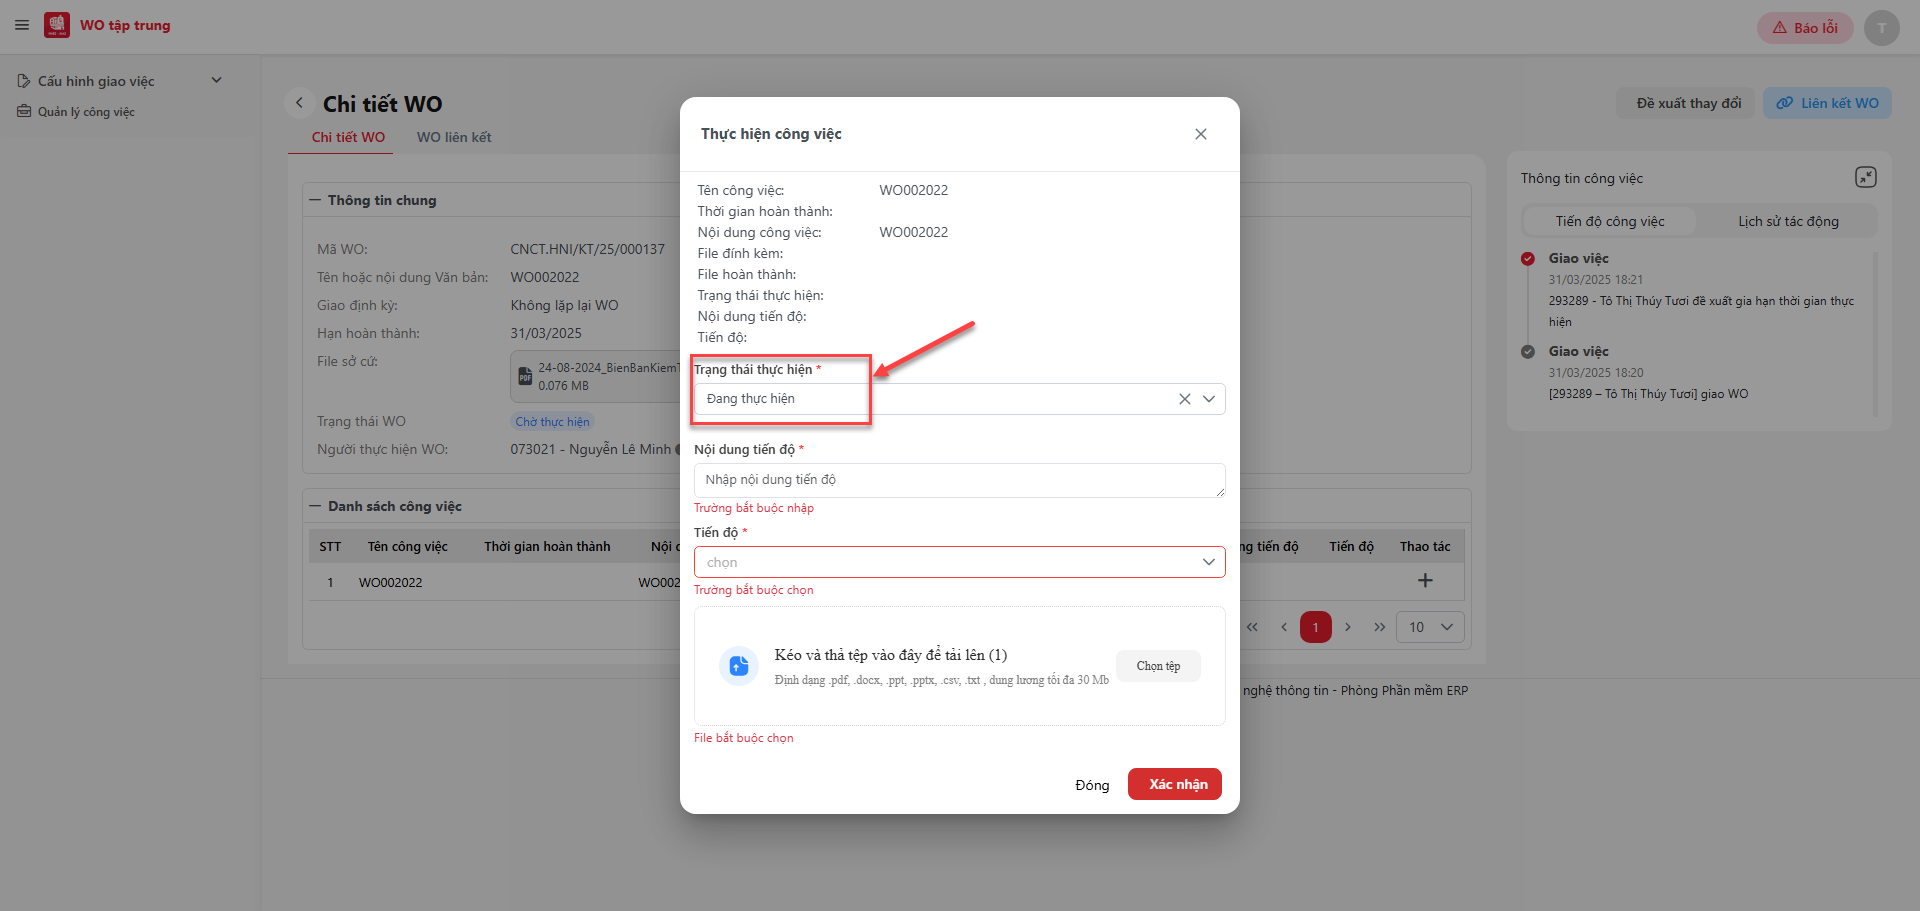This screenshot has width=1920, height=911.
Task: Click the second Giao việc timeline entry dated 18:20
Action: click(1578, 351)
